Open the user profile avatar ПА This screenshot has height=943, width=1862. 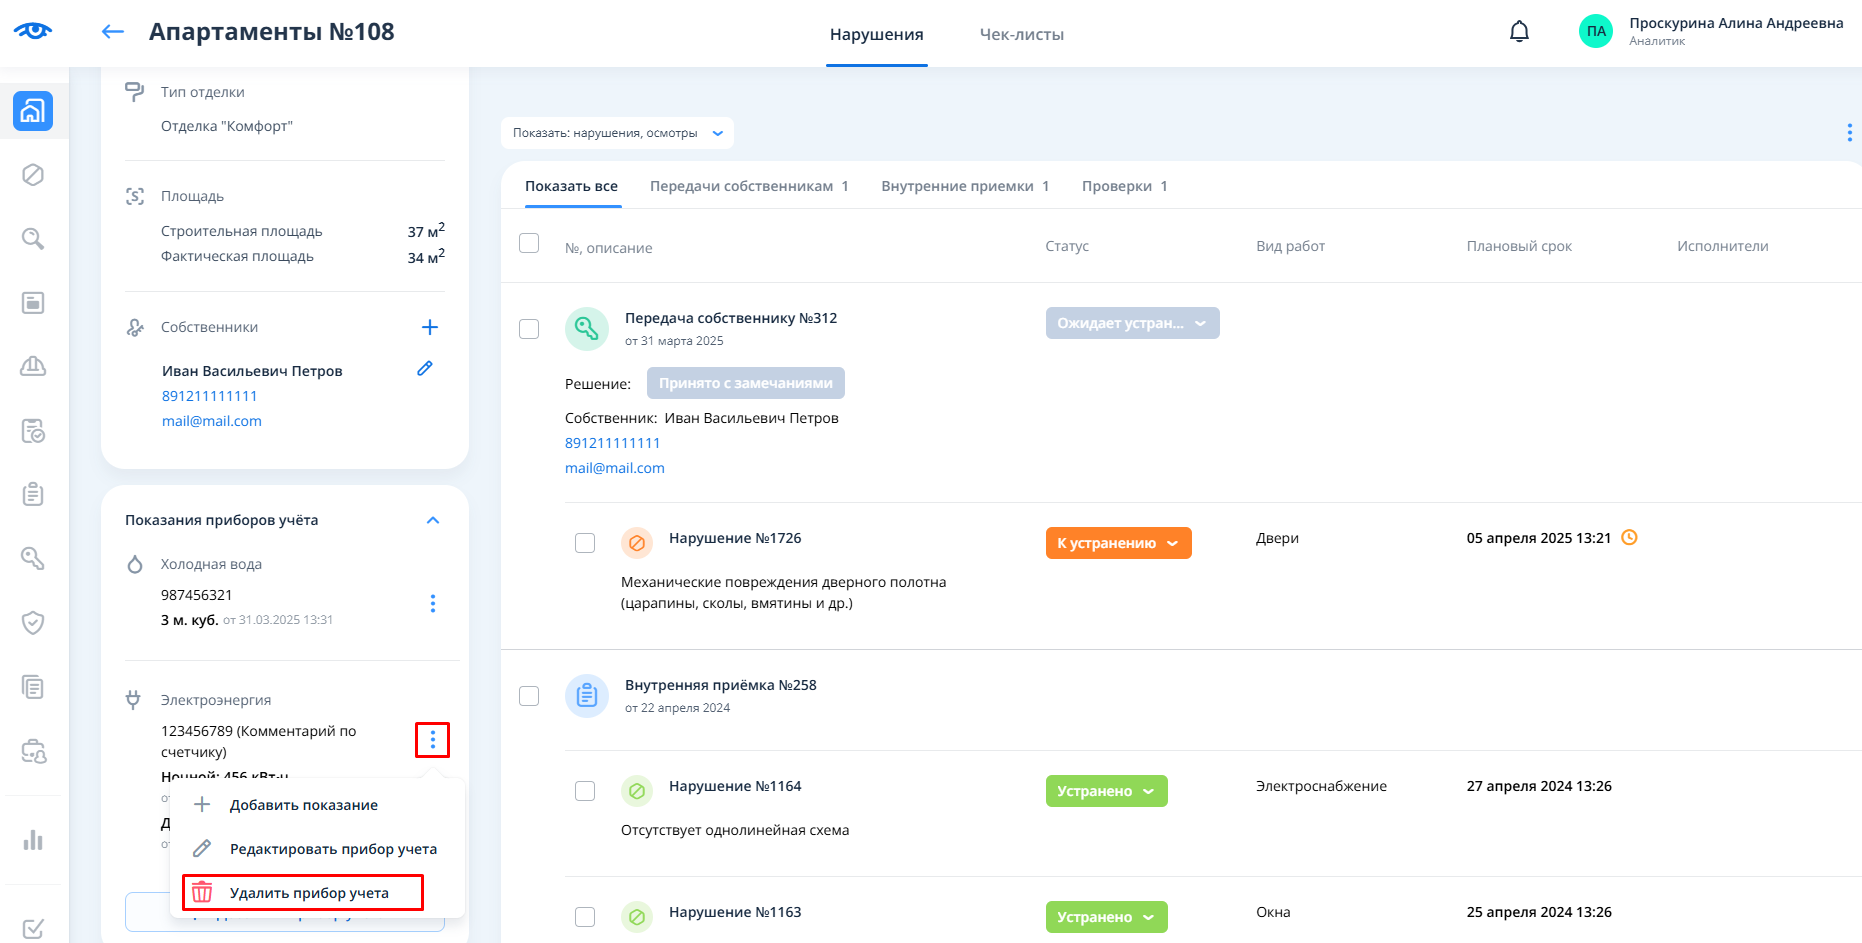(1595, 31)
